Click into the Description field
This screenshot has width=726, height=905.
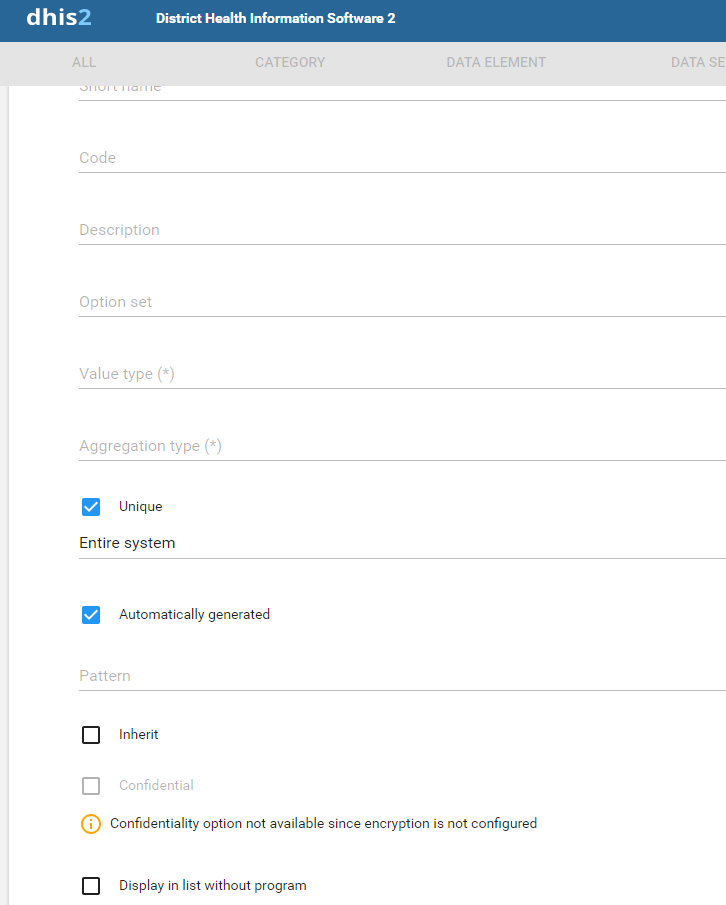400,230
